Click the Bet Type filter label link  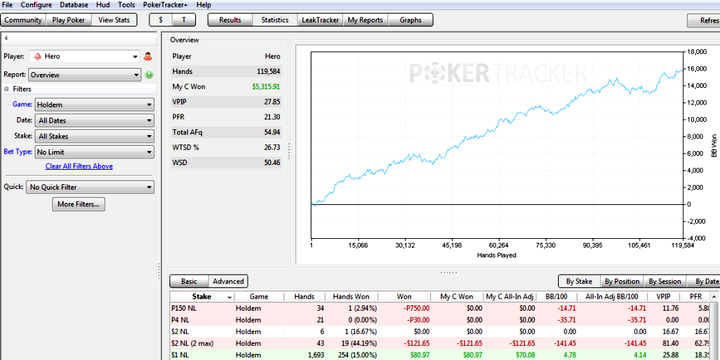[x=18, y=152]
